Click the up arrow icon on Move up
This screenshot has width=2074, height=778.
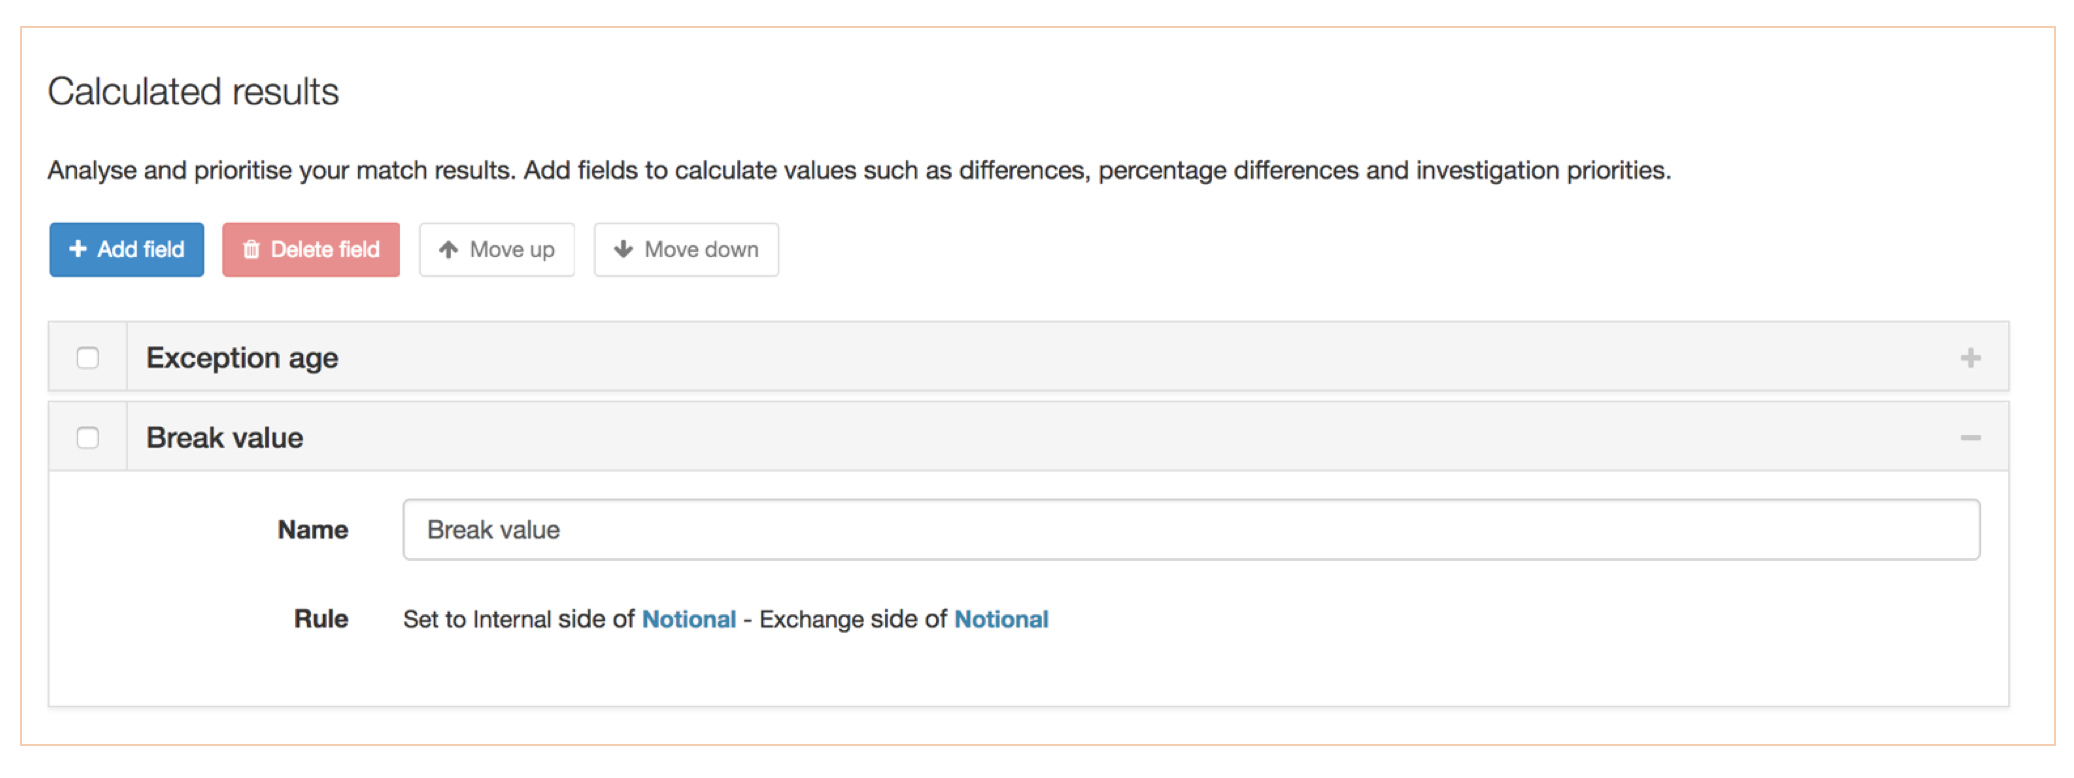click(x=449, y=249)
